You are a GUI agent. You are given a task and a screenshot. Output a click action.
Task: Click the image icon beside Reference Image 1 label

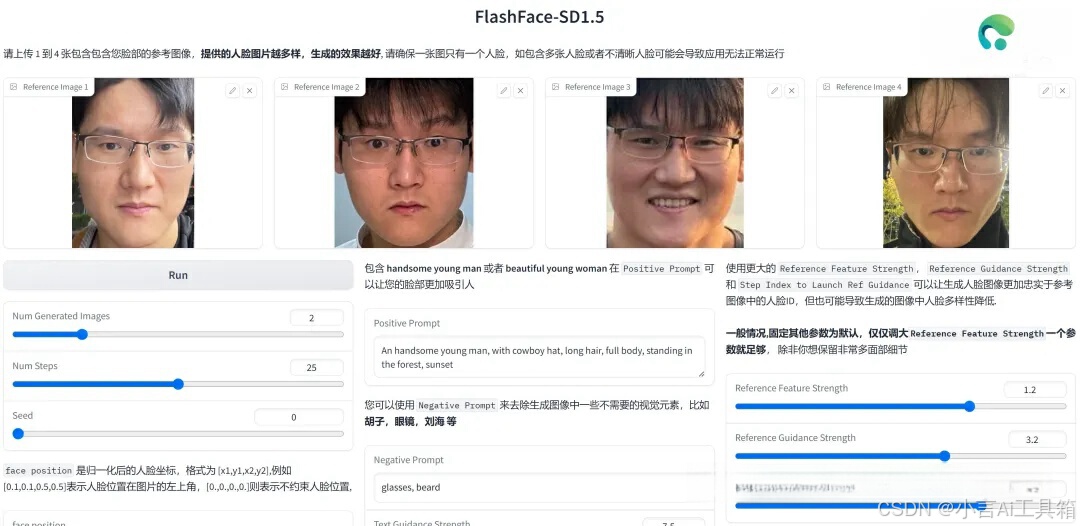[x=14, y=87]
